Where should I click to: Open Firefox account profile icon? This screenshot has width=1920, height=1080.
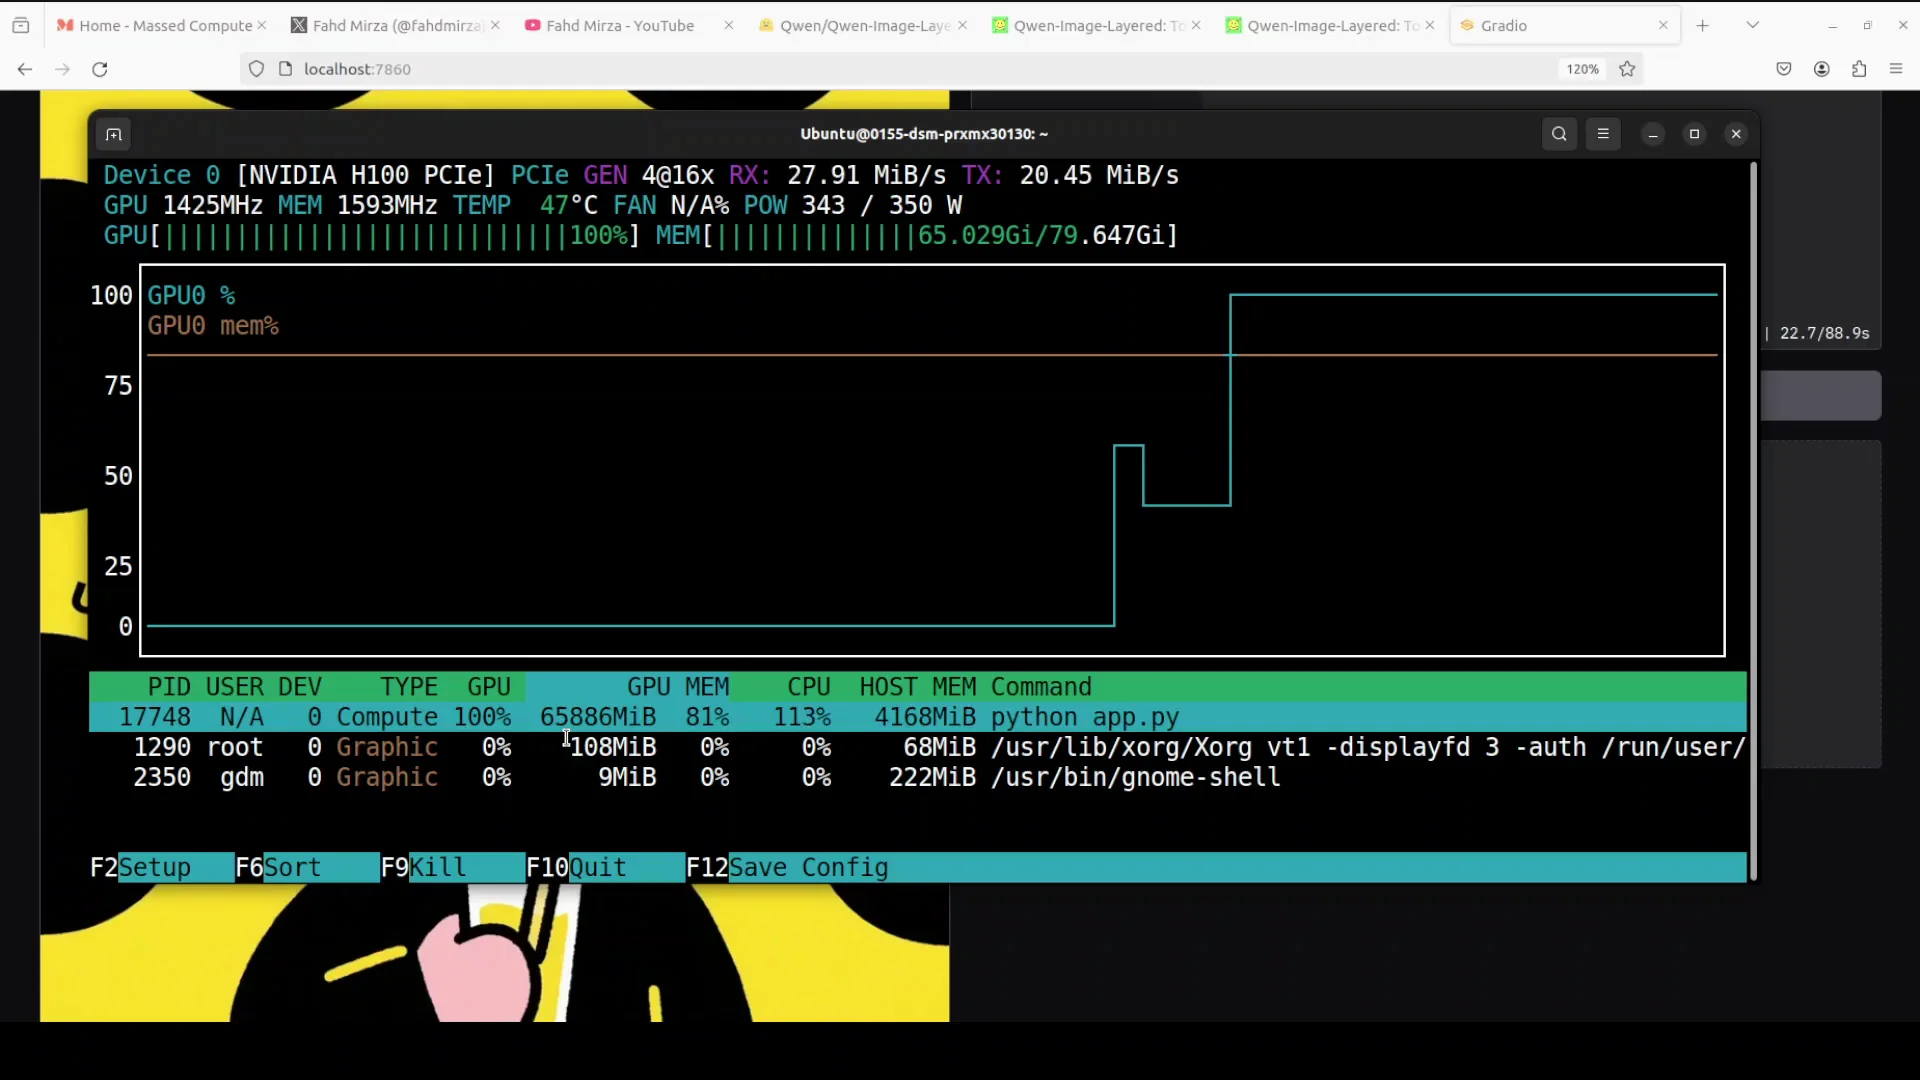[1822, 69]
